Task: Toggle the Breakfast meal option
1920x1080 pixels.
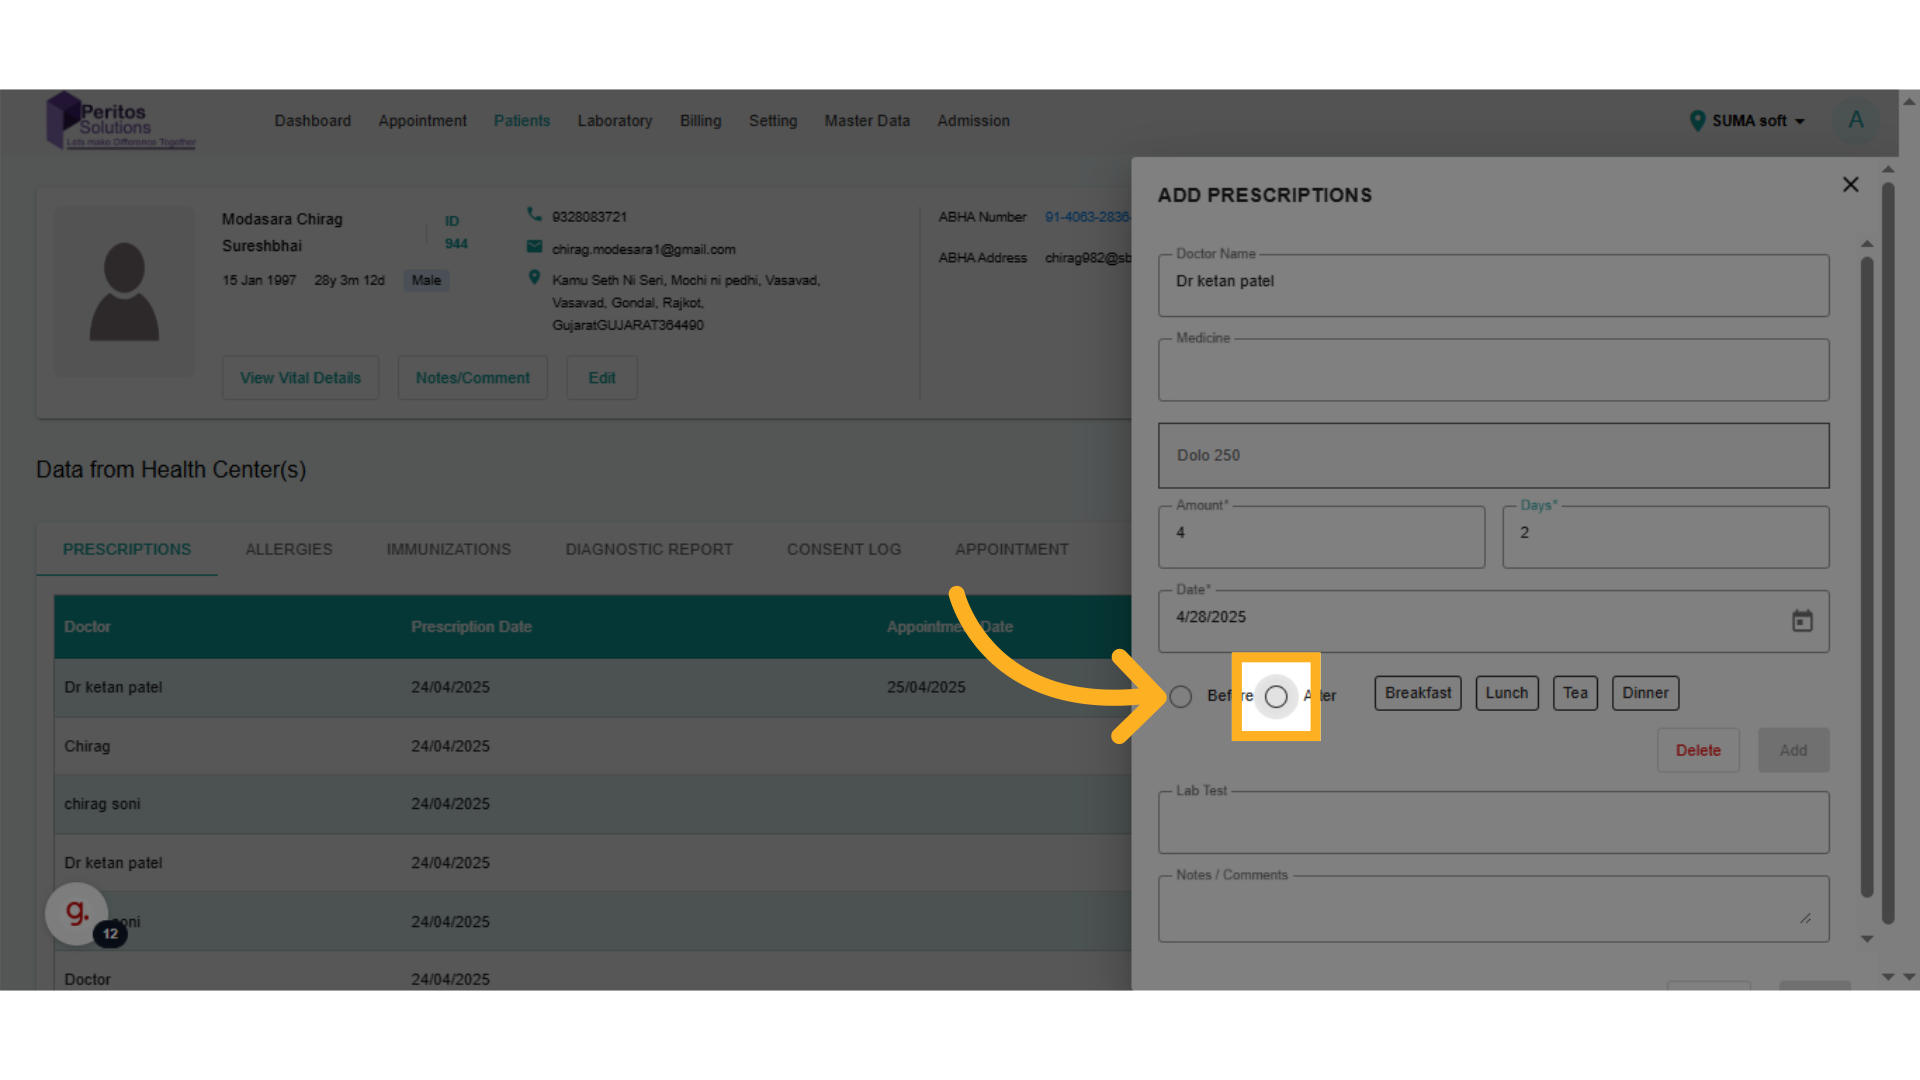Action: click(1417, 693)
